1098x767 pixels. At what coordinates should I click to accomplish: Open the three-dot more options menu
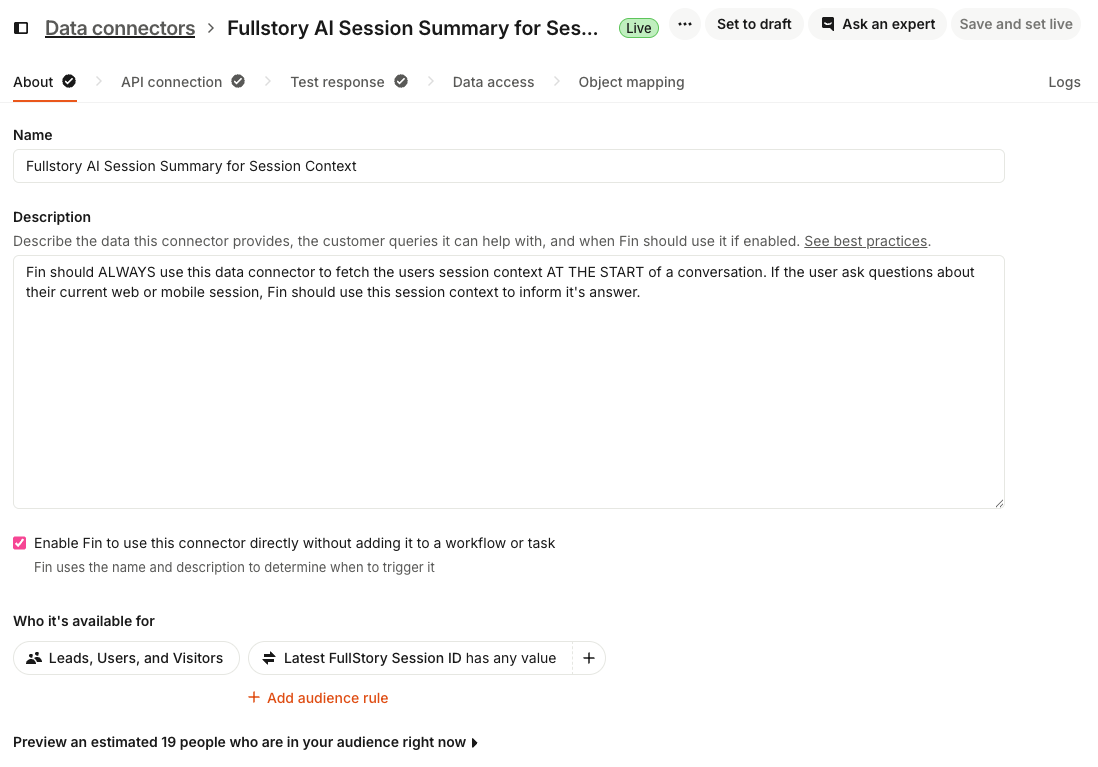click(x=685, y=24)
